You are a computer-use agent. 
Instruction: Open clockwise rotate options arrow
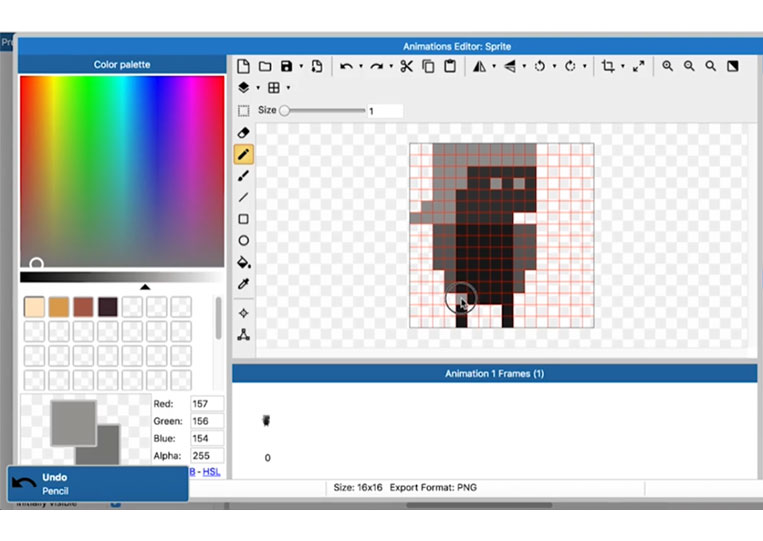pyautogui.click(x=584, y=66)
